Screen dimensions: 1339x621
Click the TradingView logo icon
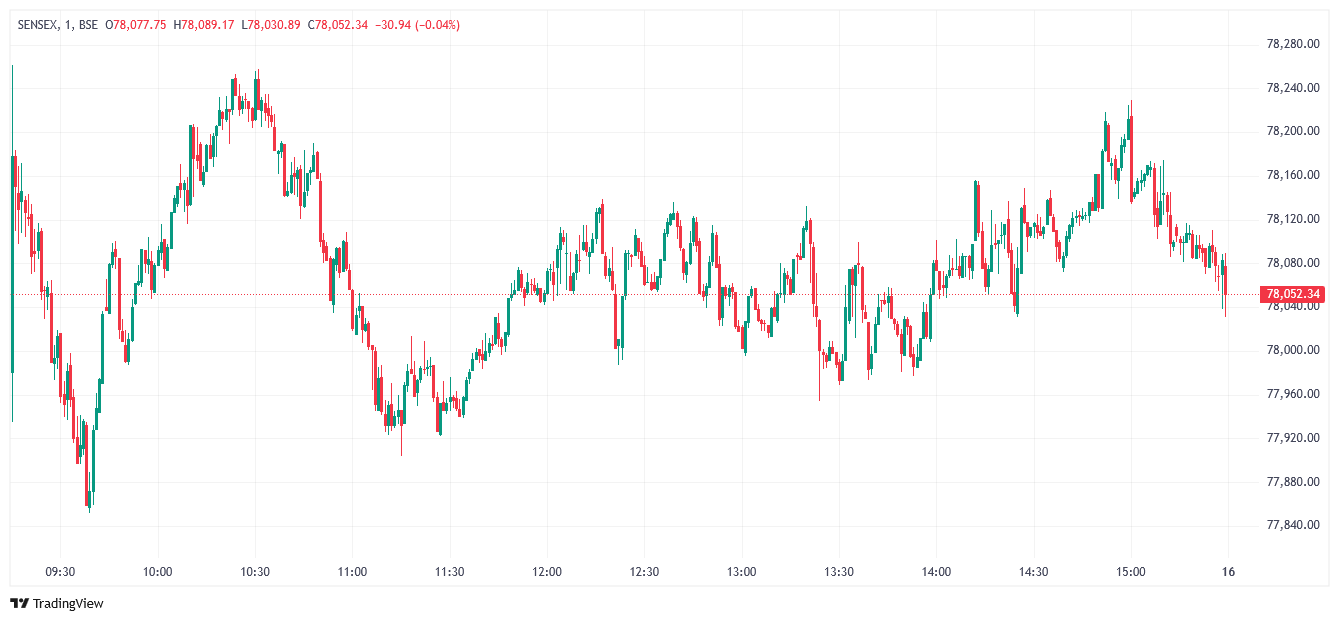tap(19, 603)
